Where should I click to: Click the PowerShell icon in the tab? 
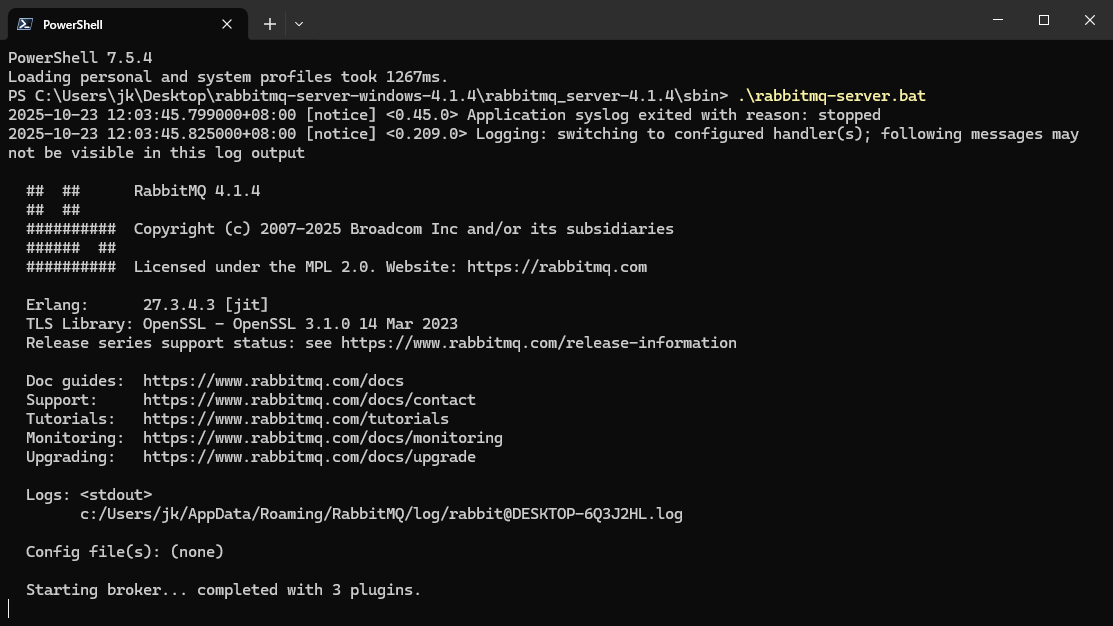tap(25, 24)
